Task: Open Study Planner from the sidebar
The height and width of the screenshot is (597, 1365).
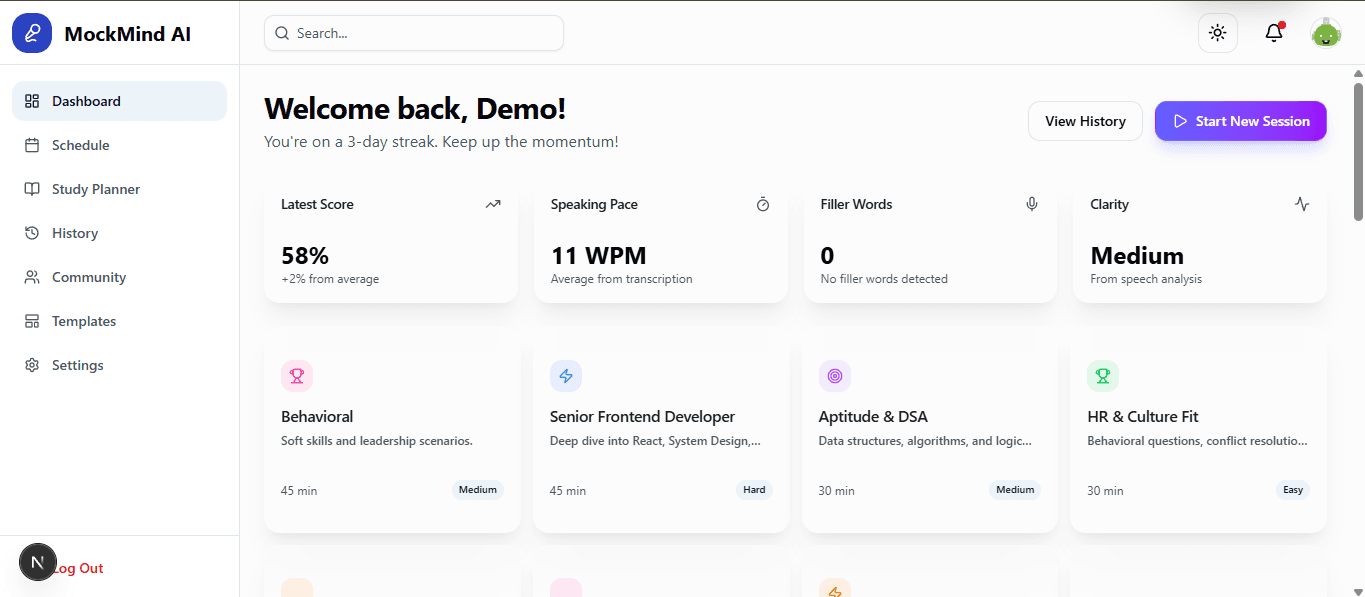Action: tap(95, 189)
